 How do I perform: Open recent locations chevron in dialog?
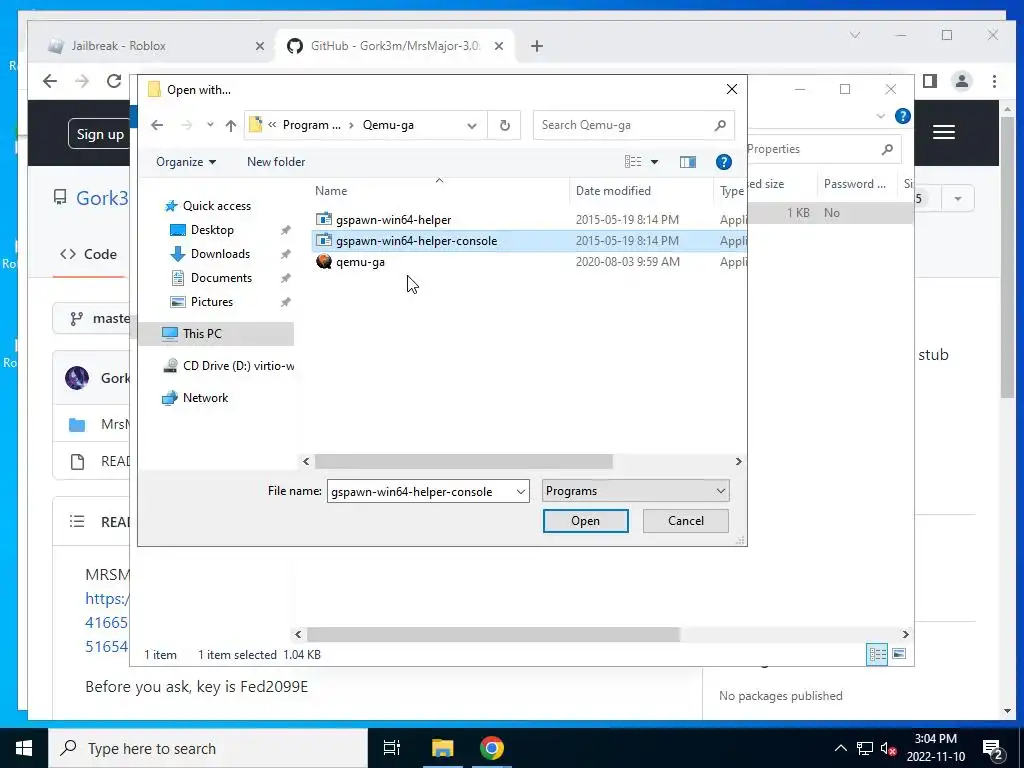[x=210, y=125]
